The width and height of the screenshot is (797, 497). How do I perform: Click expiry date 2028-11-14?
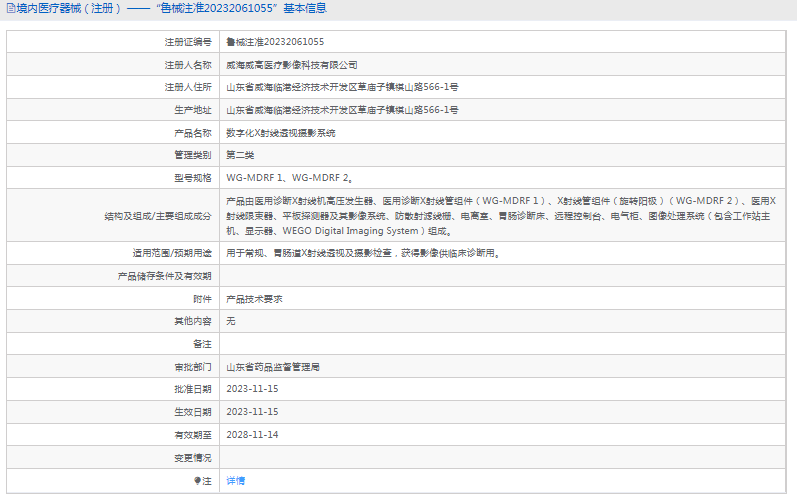[252, 434]
